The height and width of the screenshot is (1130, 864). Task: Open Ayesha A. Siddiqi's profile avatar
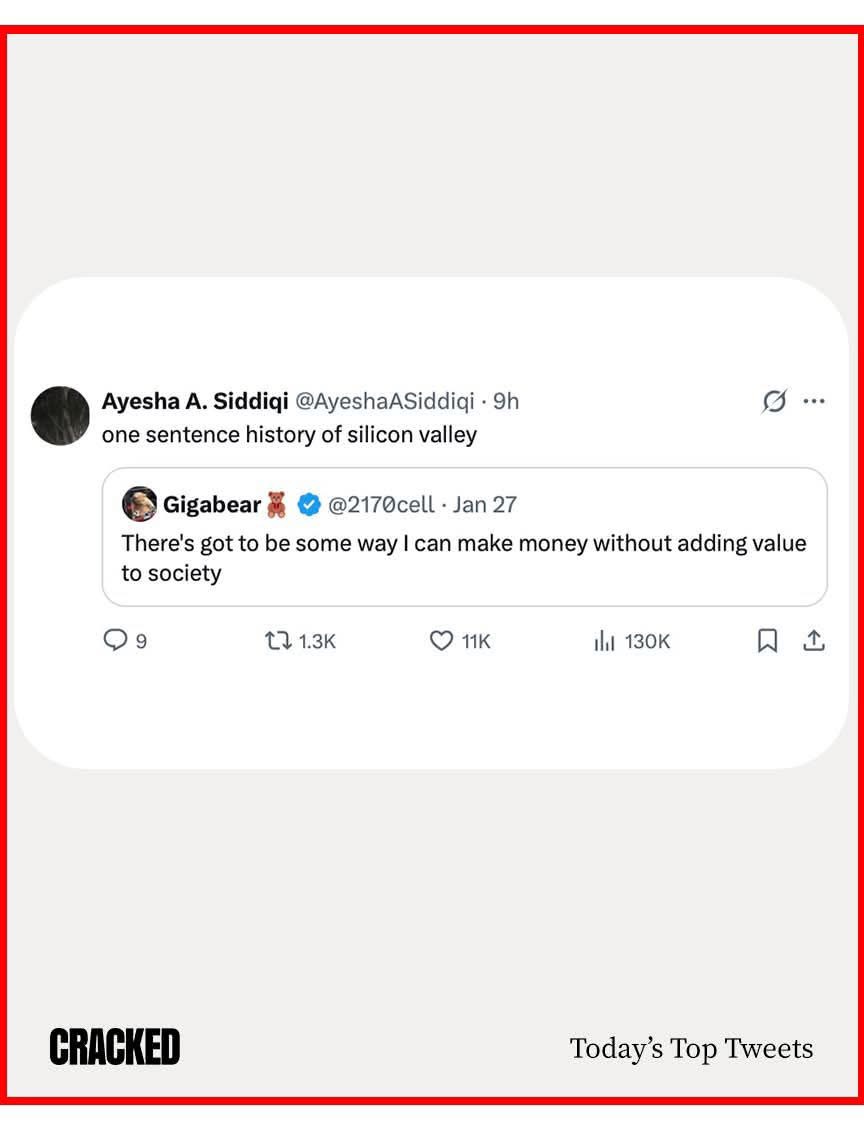[x=60, y=415]
